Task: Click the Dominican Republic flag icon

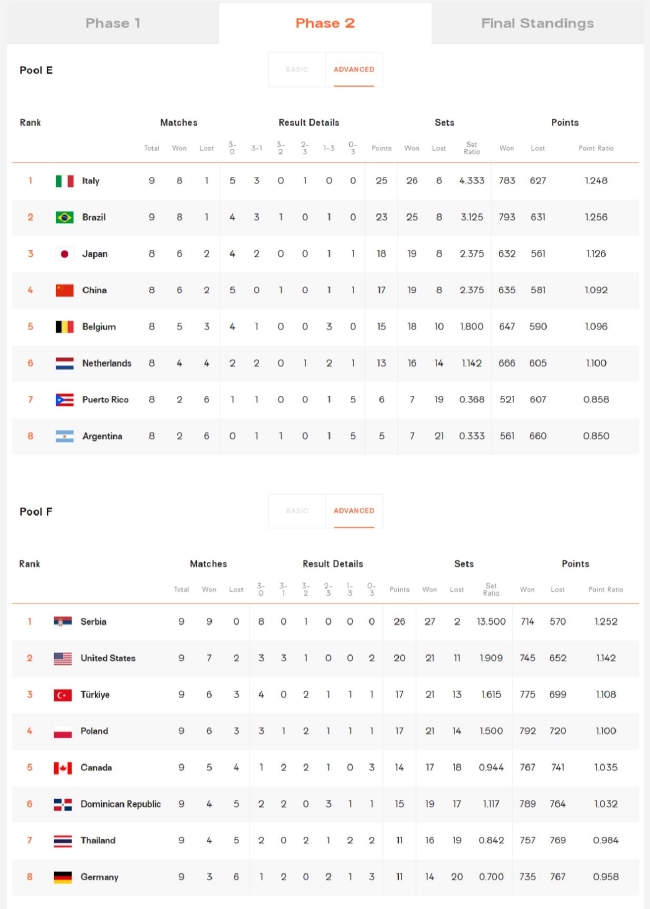Action: coord(63,804)
